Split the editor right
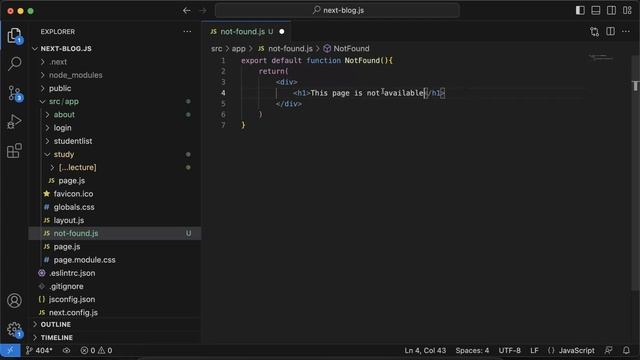This screenshot has width=640, height=360. click(610, 31)
